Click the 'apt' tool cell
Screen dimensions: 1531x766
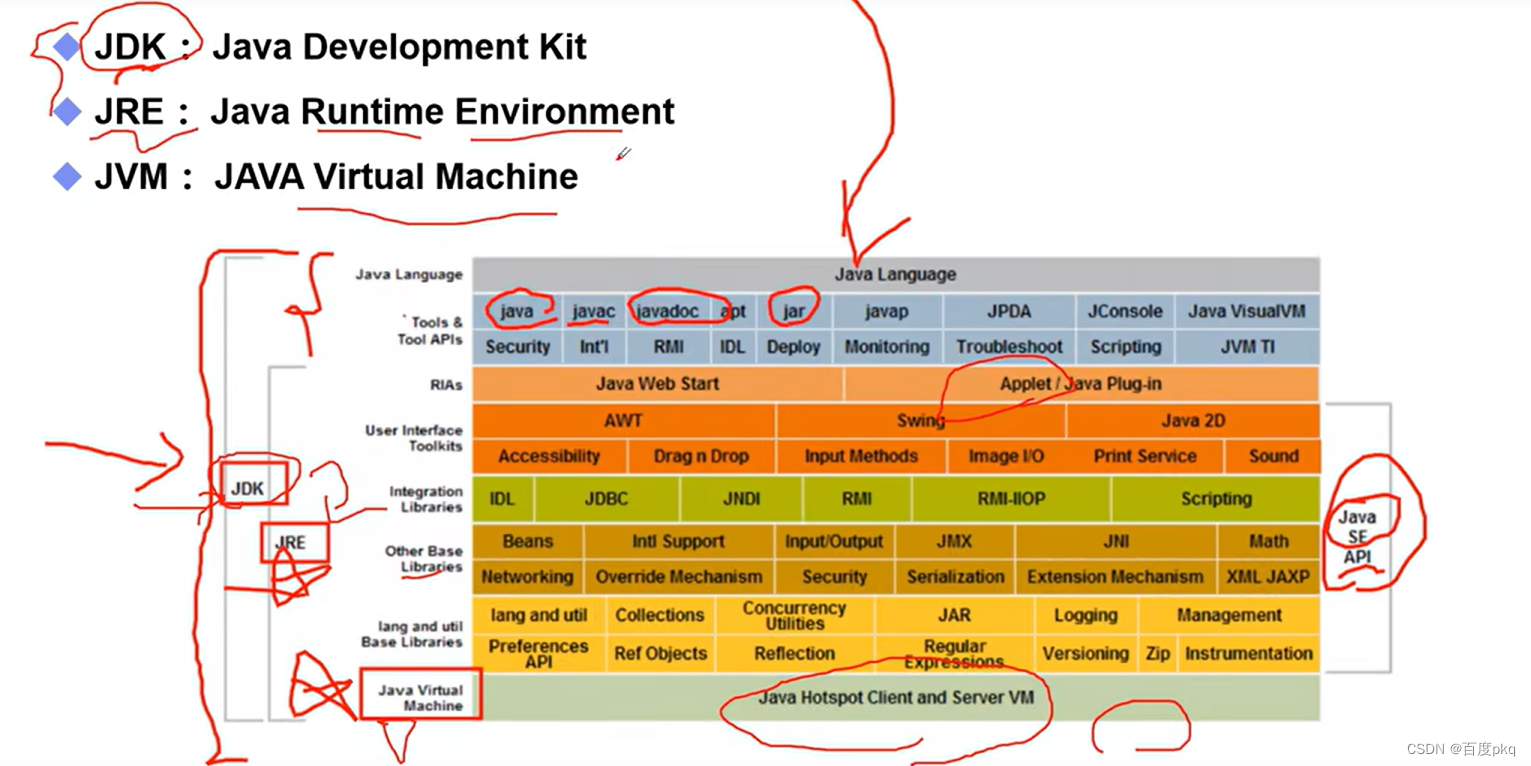(733, 311)
